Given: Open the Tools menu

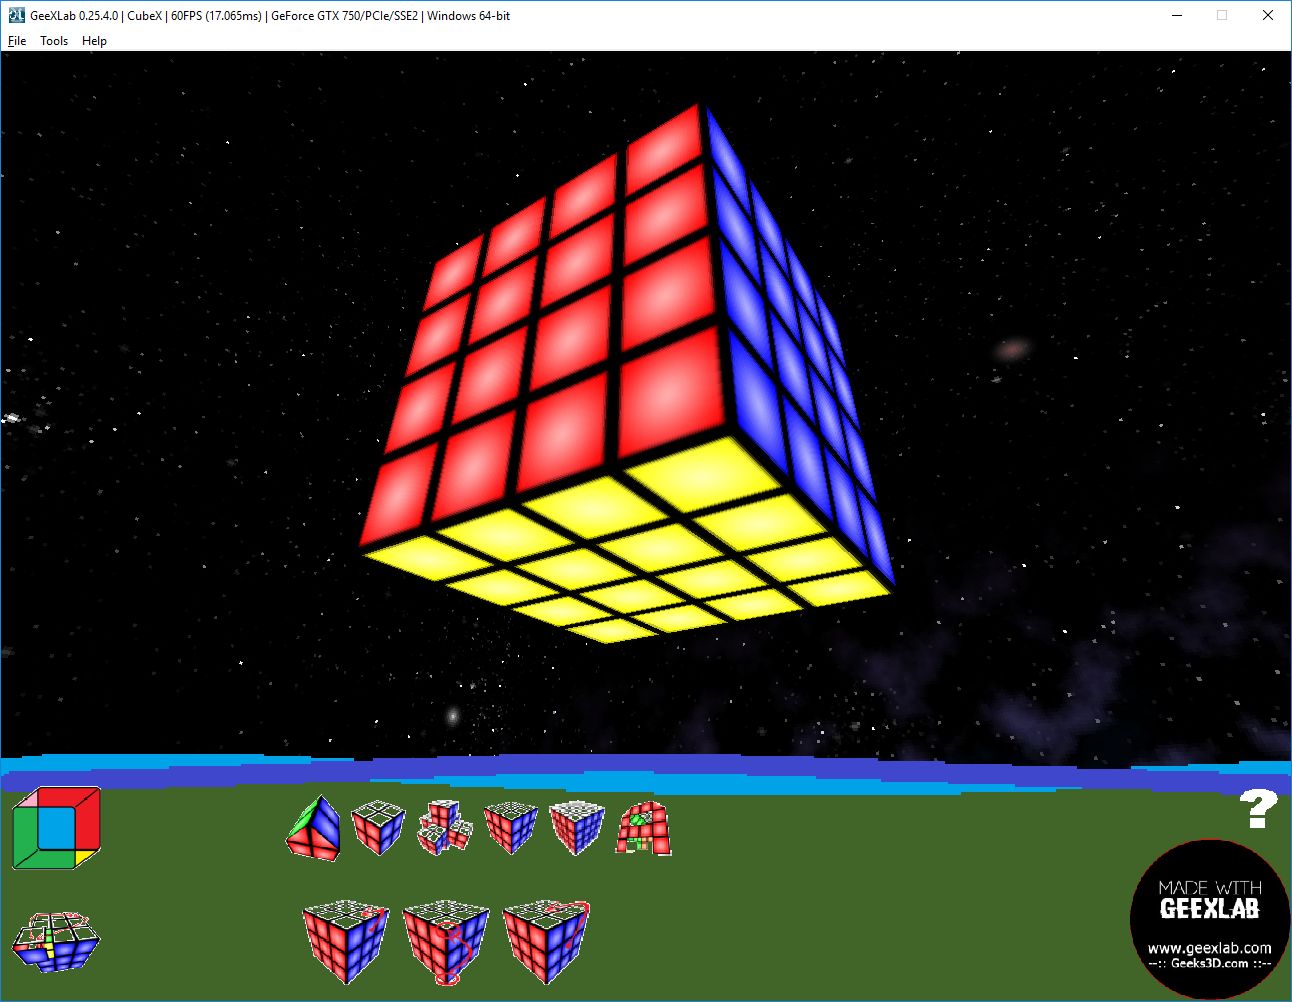Looking at the screenshot, I should [x=54, y=41].
